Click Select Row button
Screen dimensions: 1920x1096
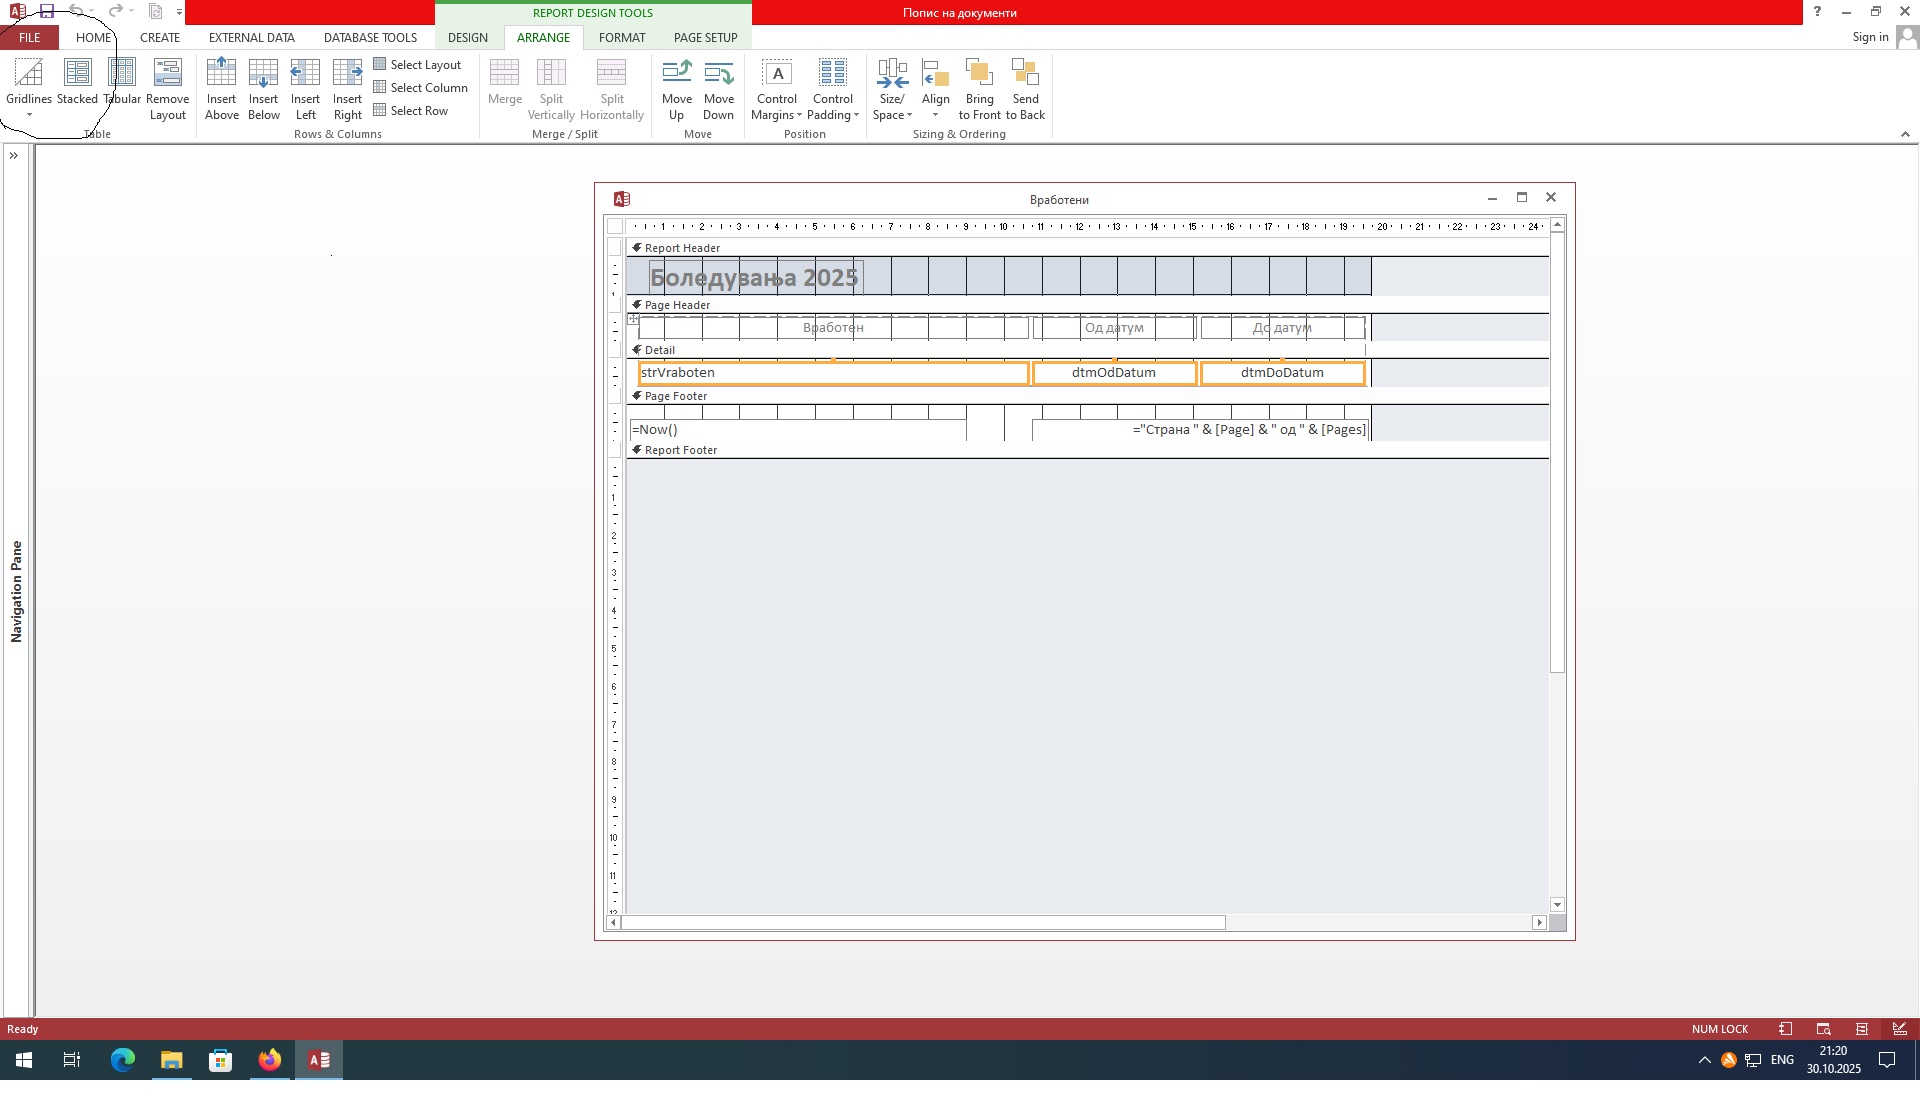[x=411, y=111]
